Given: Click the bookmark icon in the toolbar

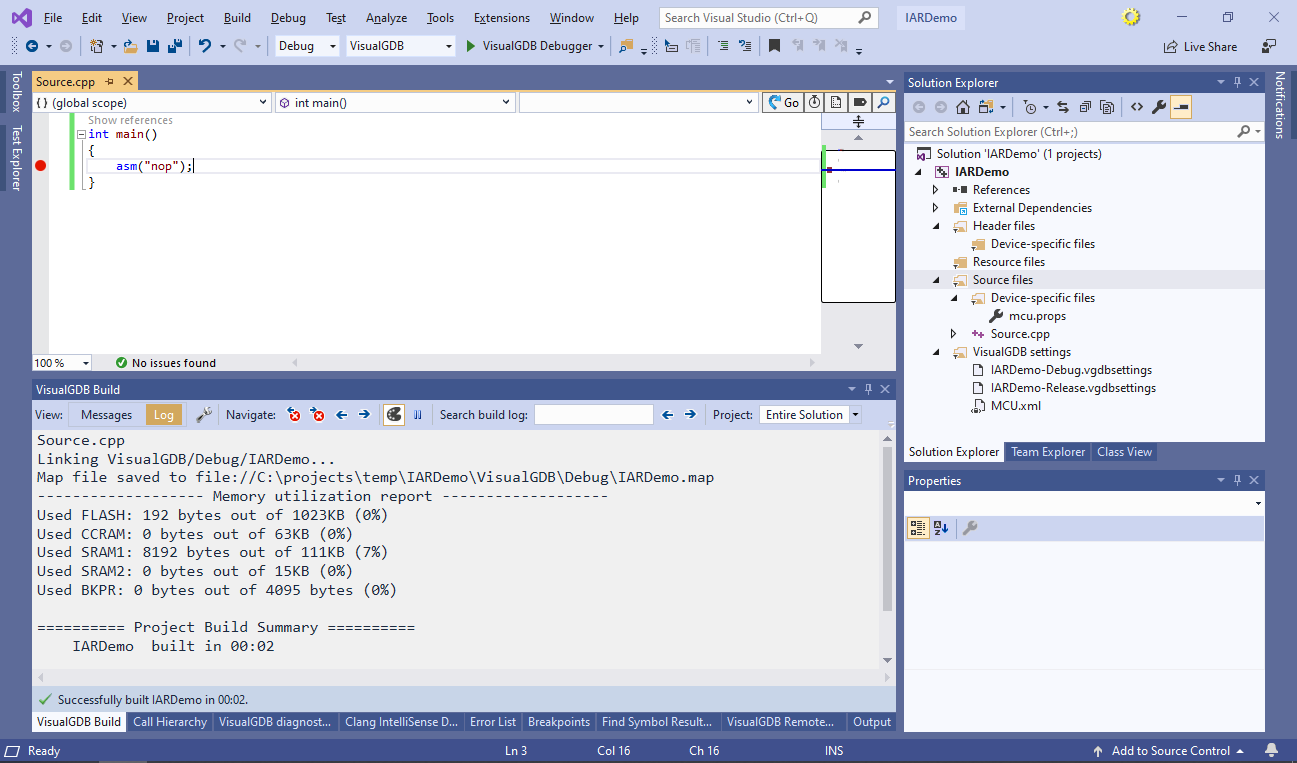Looking at the screenshot, I should [774, 46].
